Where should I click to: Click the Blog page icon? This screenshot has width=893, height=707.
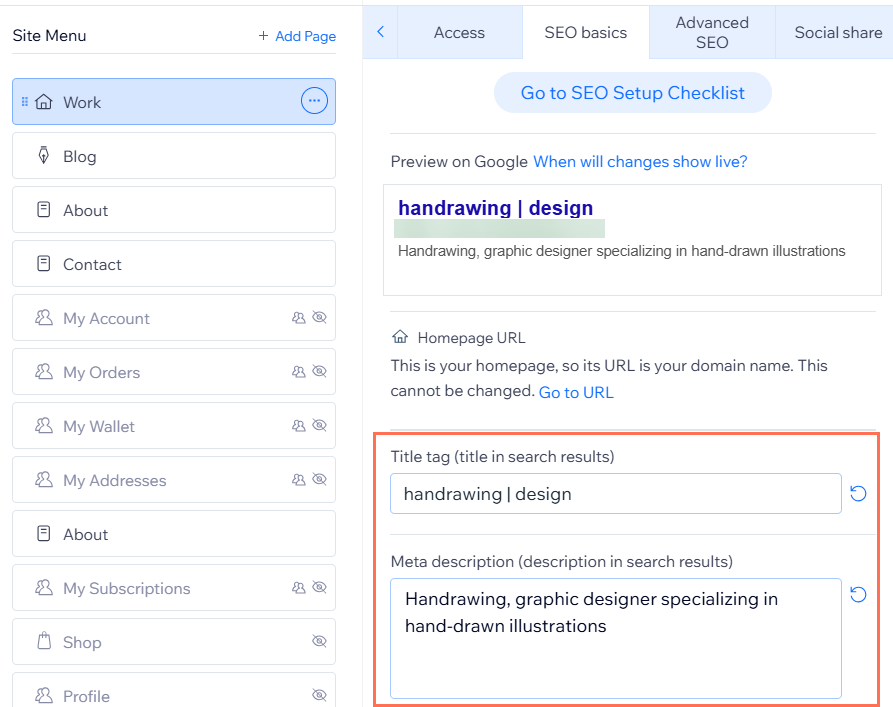[43, 155]
